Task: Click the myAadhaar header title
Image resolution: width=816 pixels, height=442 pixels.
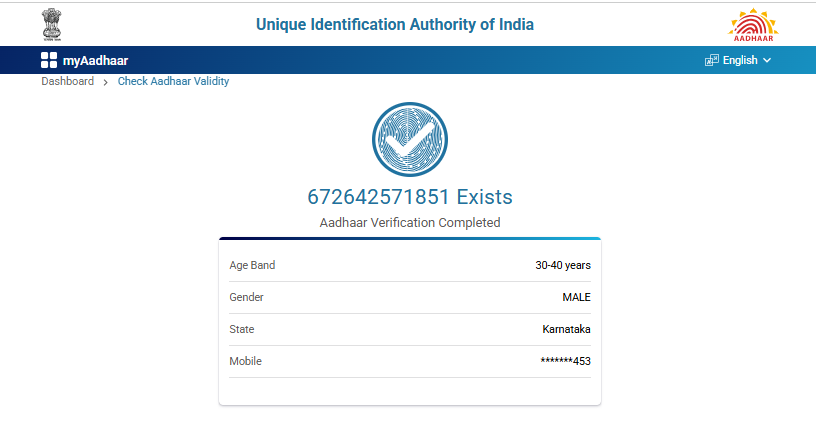Action: tap(95, 60)
